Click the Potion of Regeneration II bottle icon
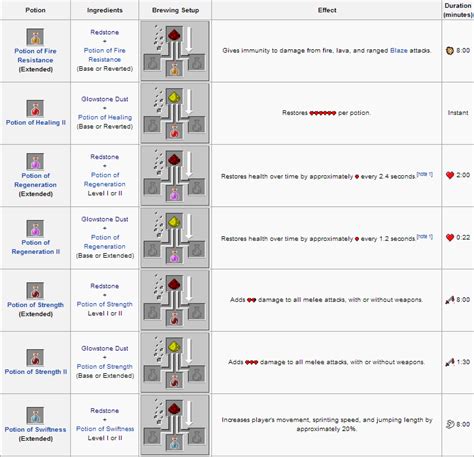The height and width of the screenshot is (457, 474). coord(35,228)
